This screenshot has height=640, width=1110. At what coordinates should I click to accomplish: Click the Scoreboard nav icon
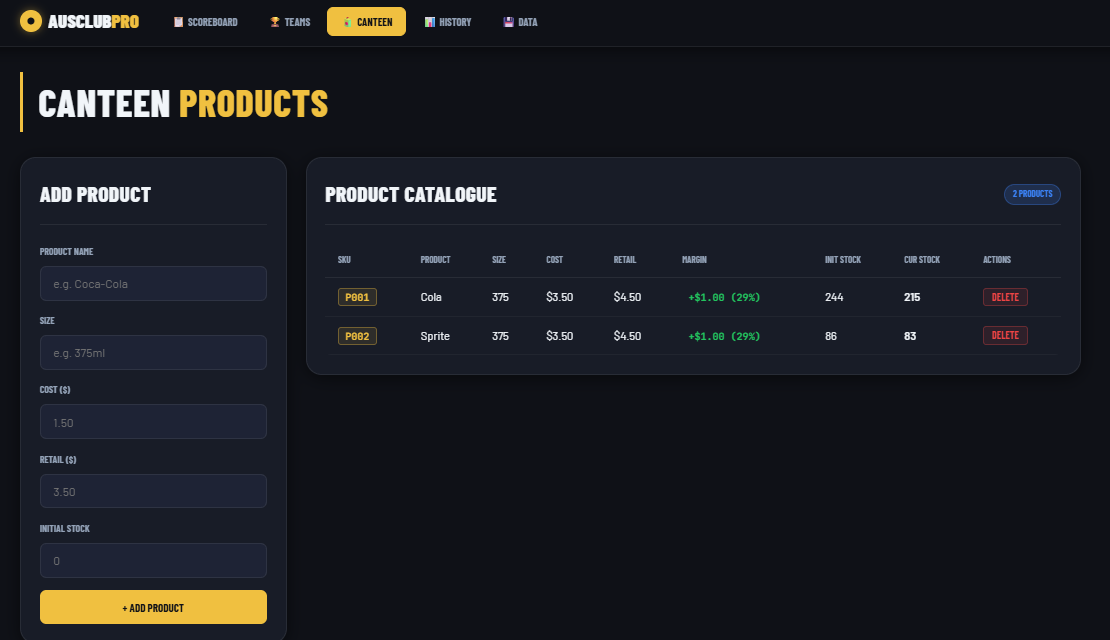(x=178, y=22)
